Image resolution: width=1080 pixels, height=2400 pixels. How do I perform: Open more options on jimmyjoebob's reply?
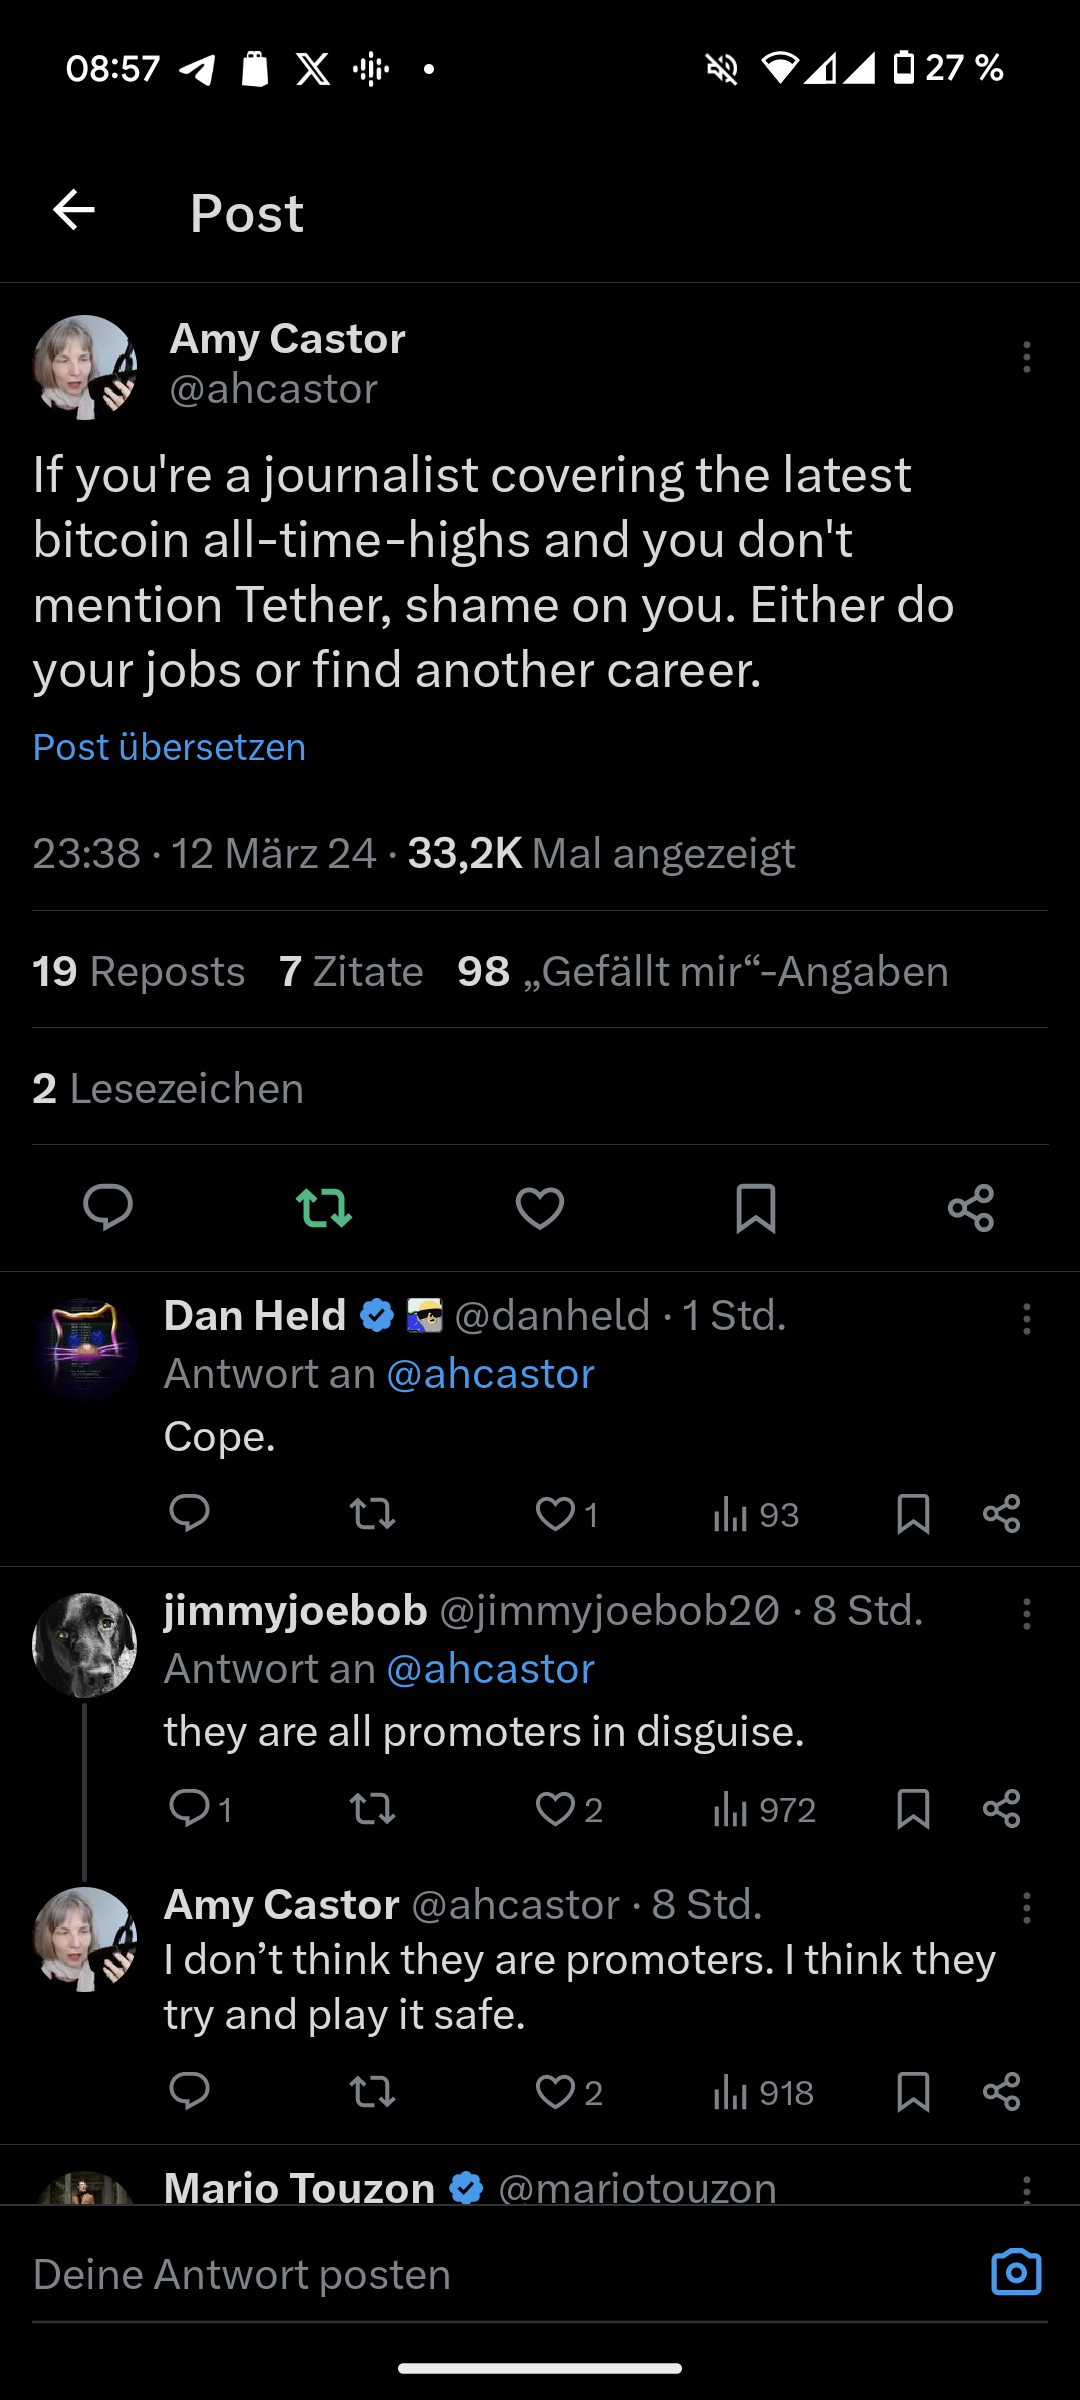pyautogui.click(x=1026, y=1614)
